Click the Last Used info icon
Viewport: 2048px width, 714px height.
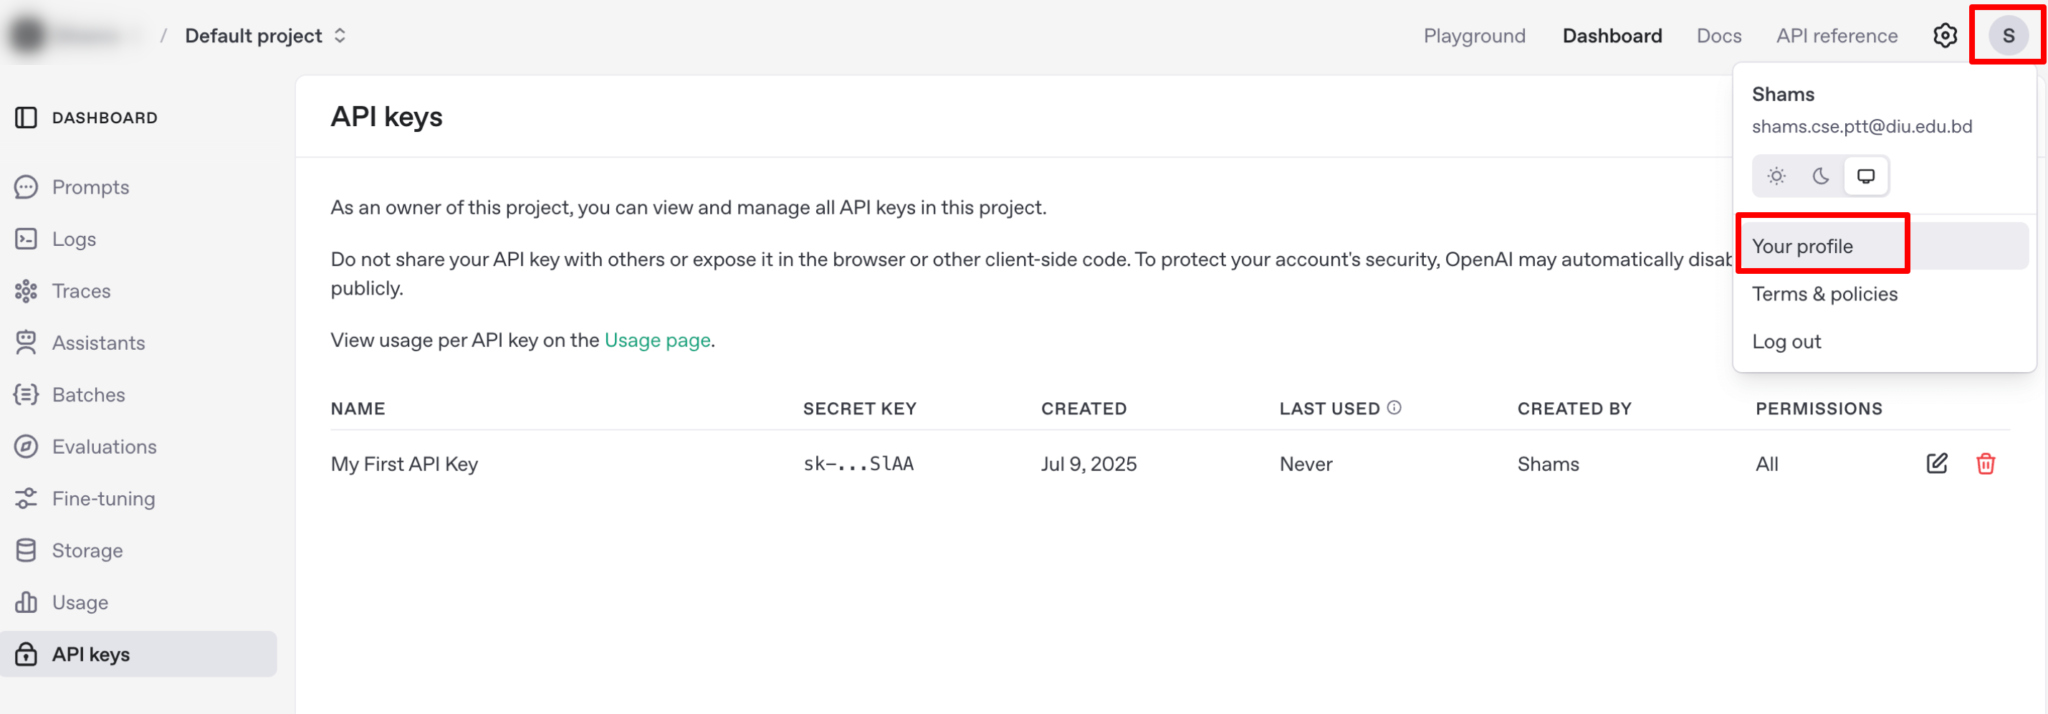coord(1394,408)
